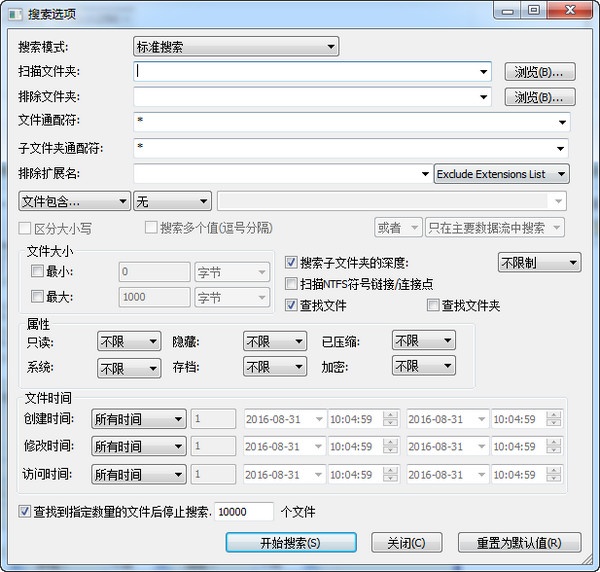The height and width of the screenshot is (572, 600).
Task: Click the 开始搜索(S) button
Action: coord(291,543)
